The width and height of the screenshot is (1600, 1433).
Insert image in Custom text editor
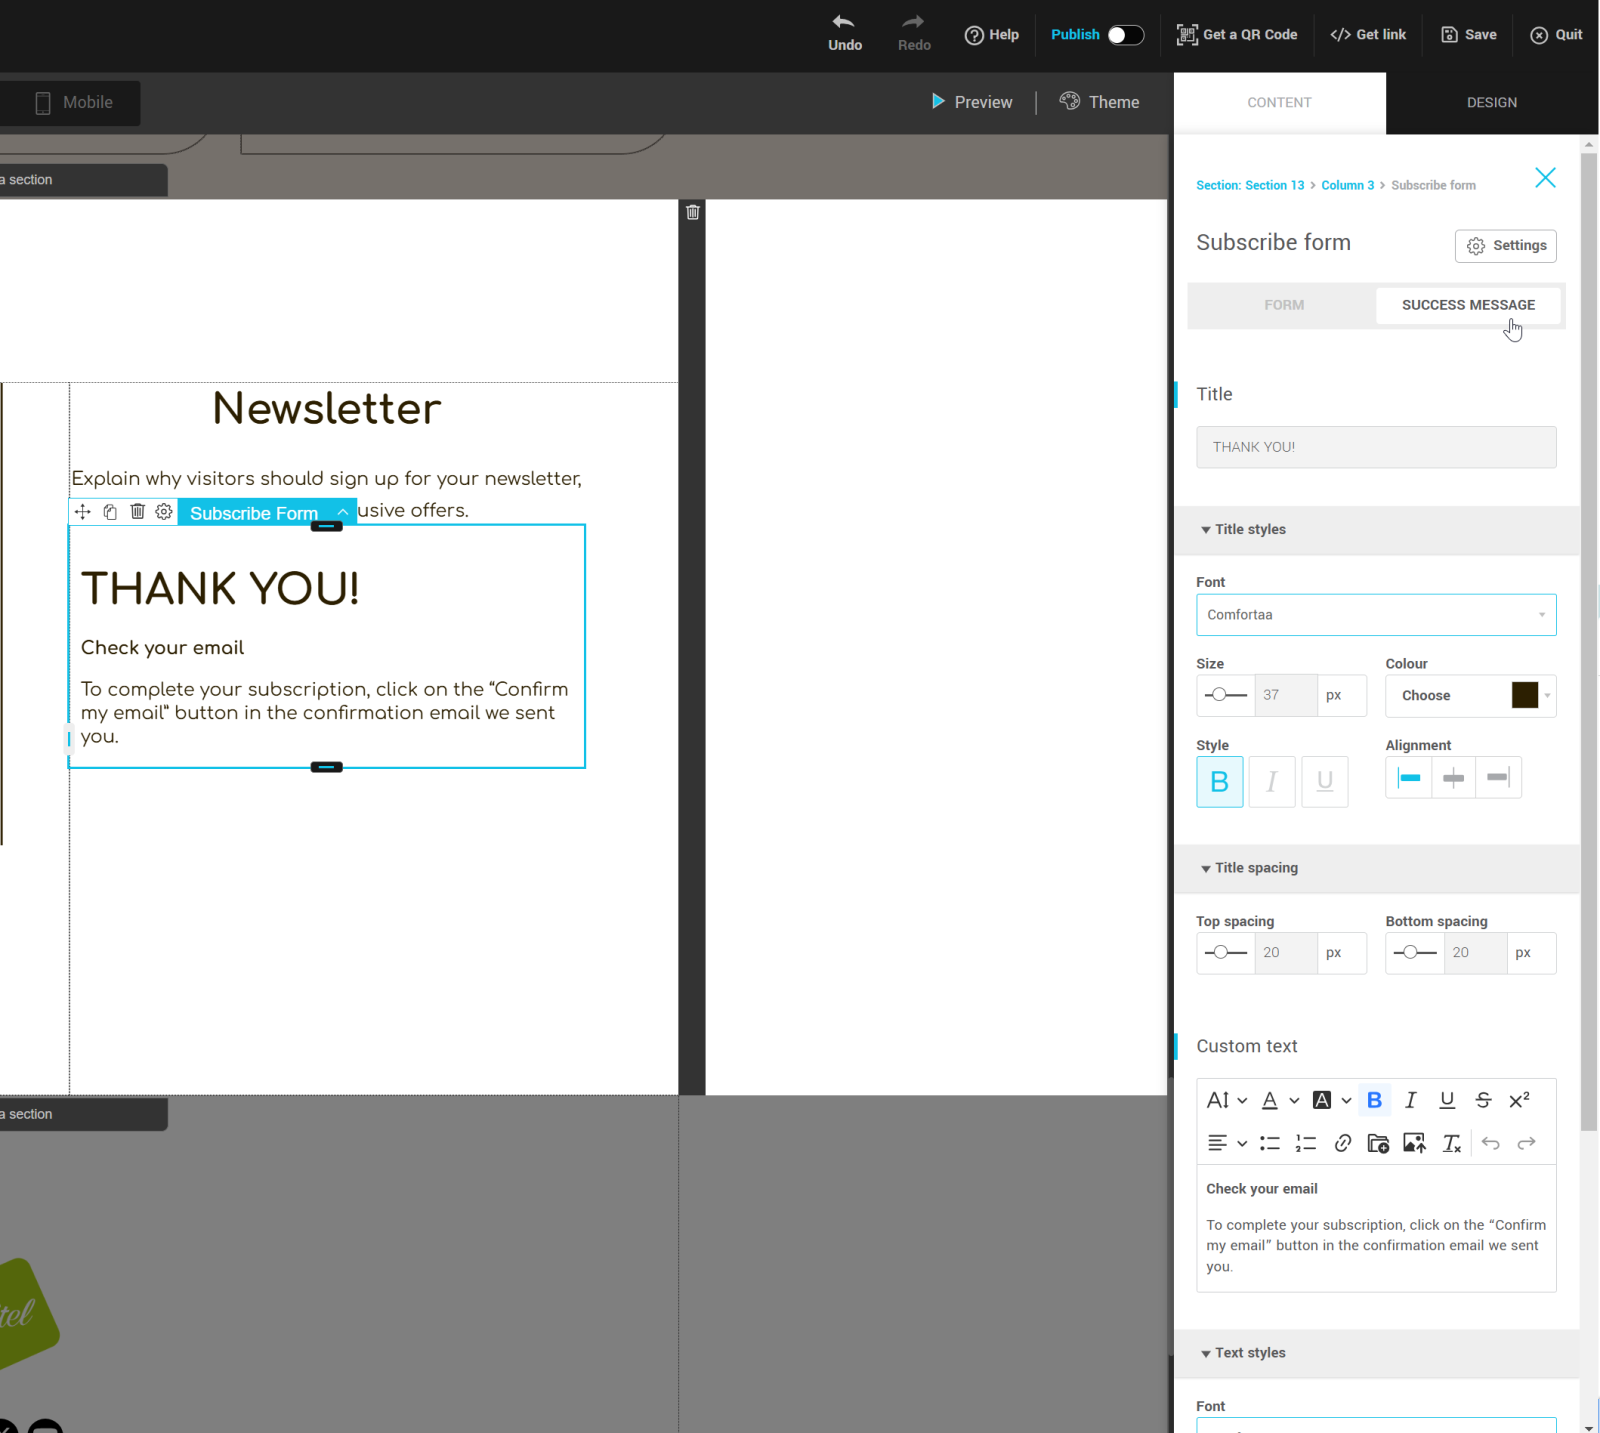coord(1414,1143)
